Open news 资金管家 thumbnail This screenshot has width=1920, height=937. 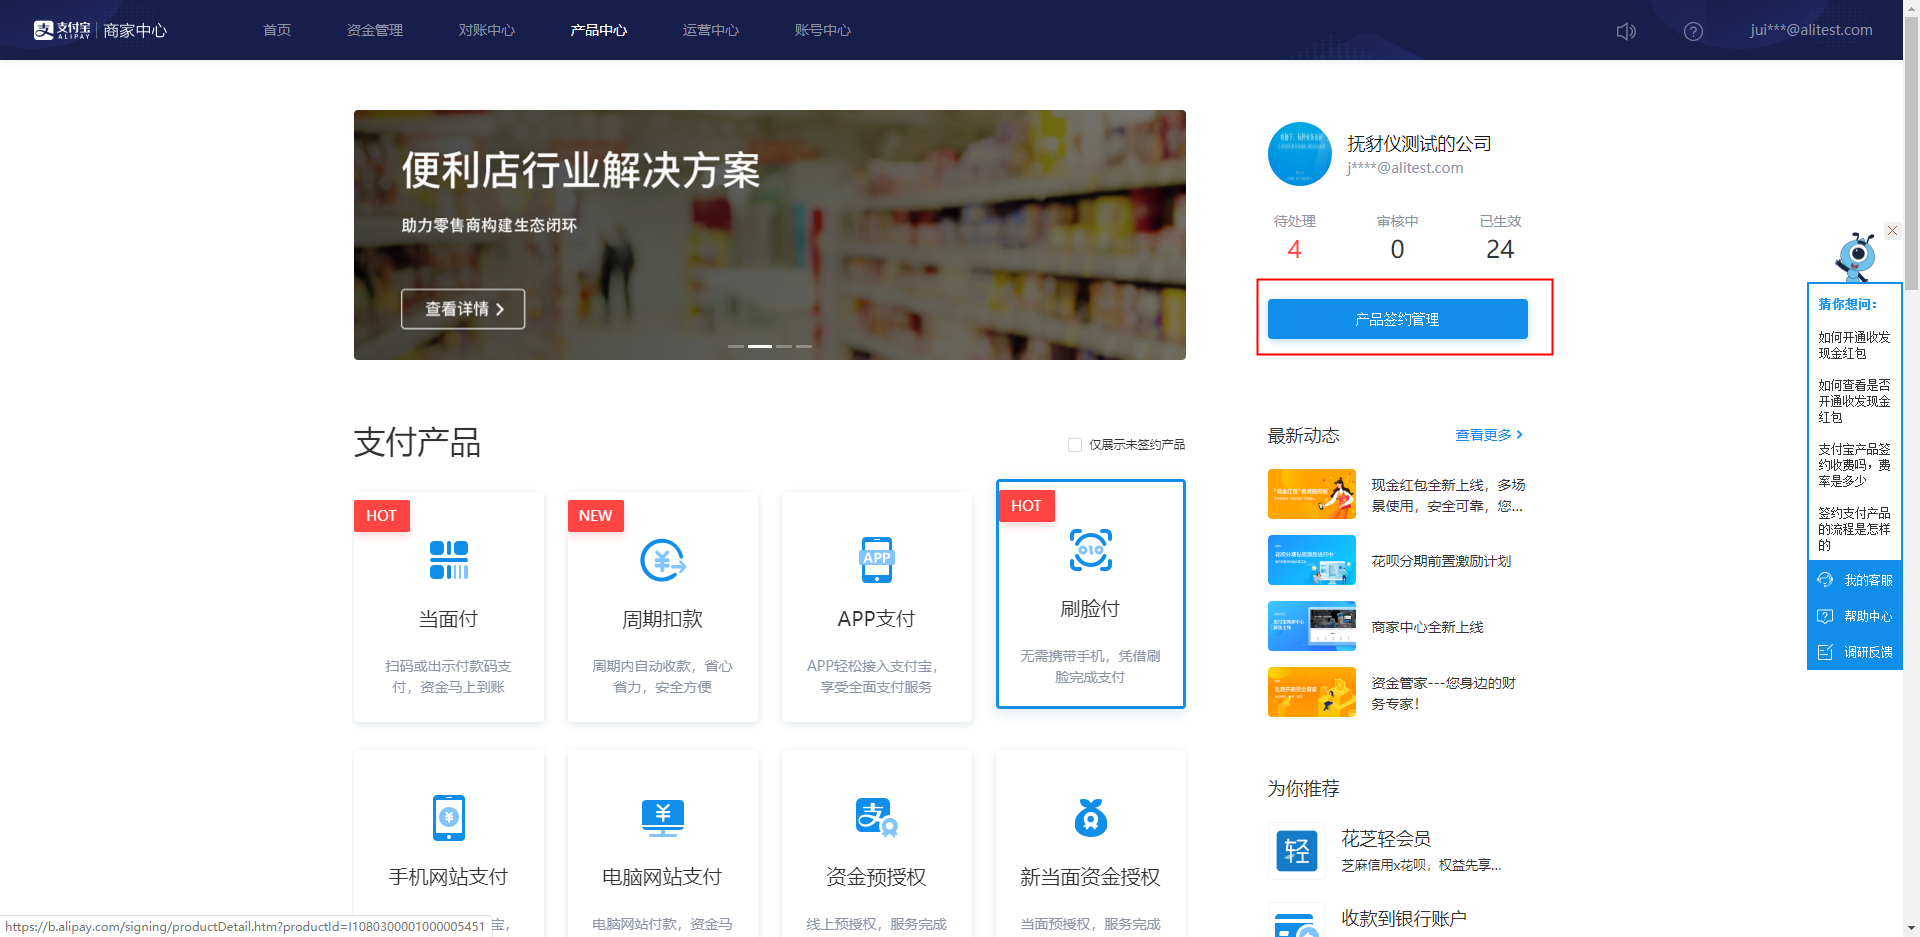click(x=1312, y=692)
